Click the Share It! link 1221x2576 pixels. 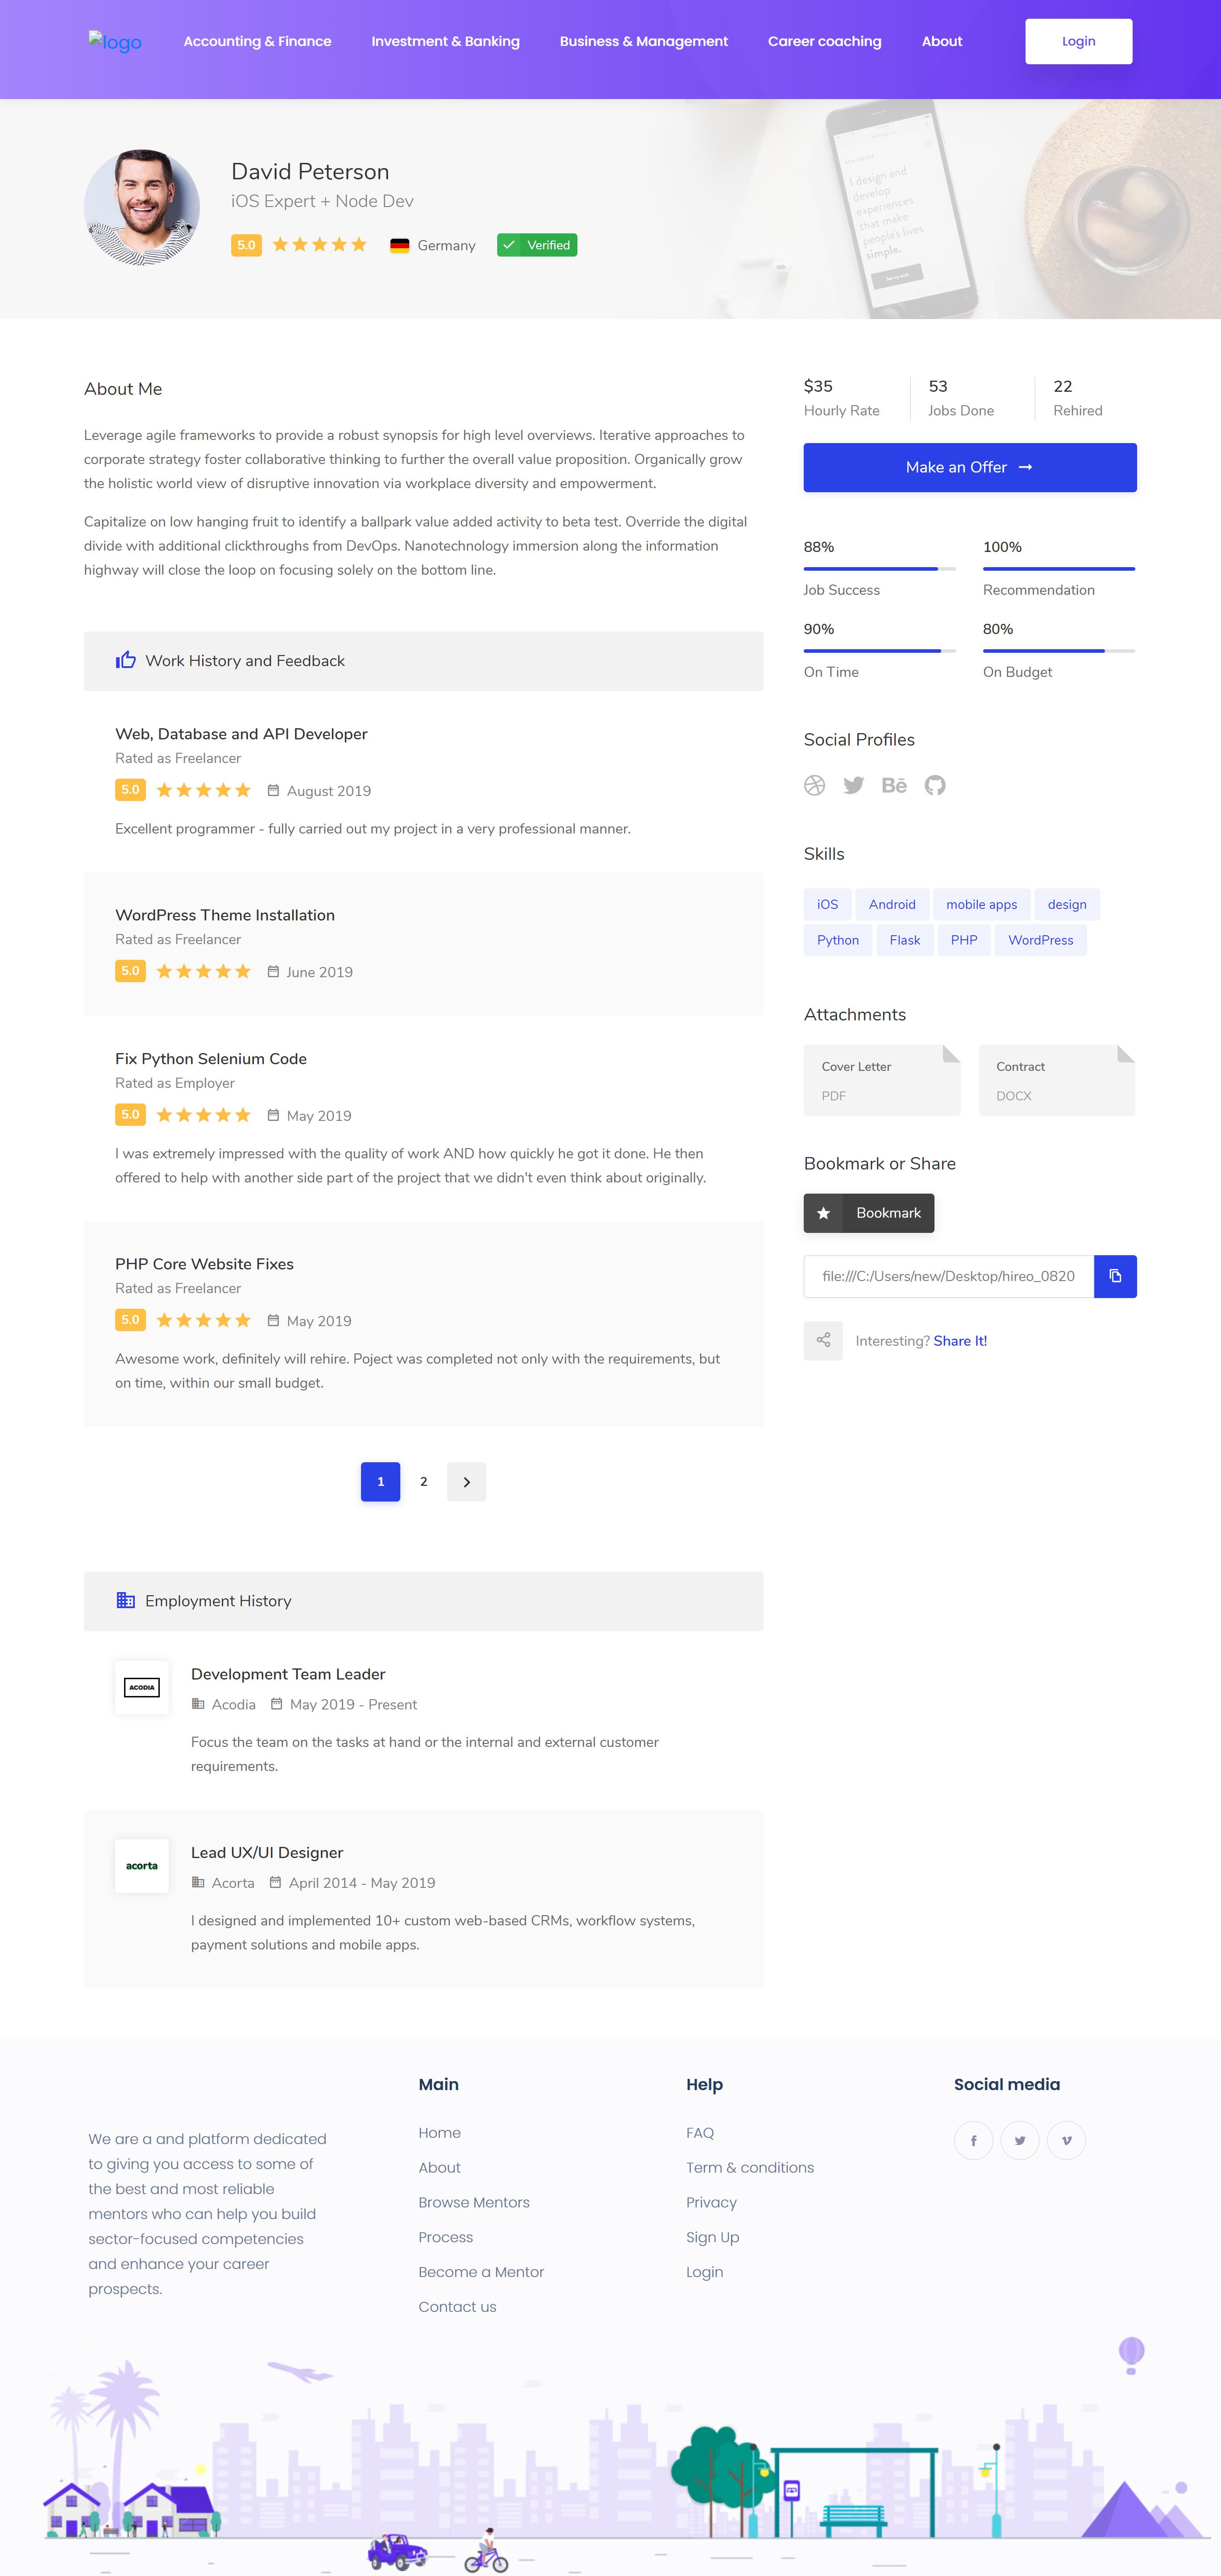tap(961, 1340)
